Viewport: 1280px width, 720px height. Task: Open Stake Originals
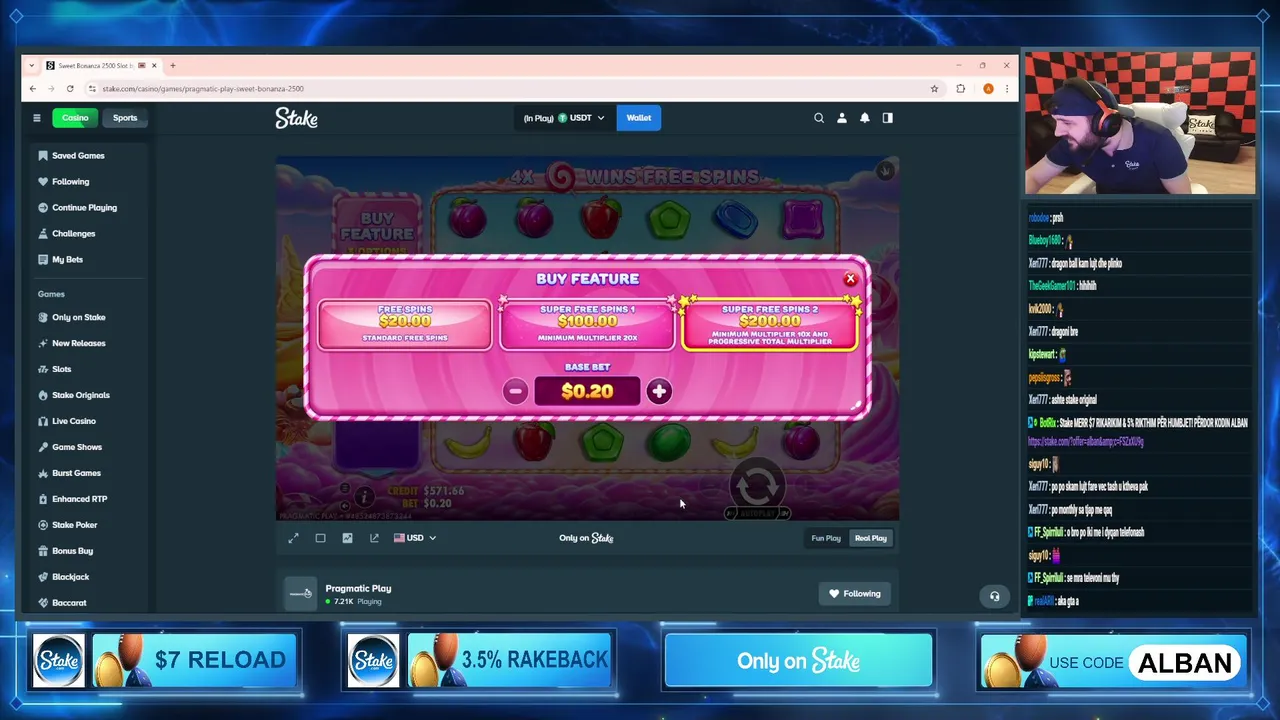pyautogui.click(x=80, y=395)
